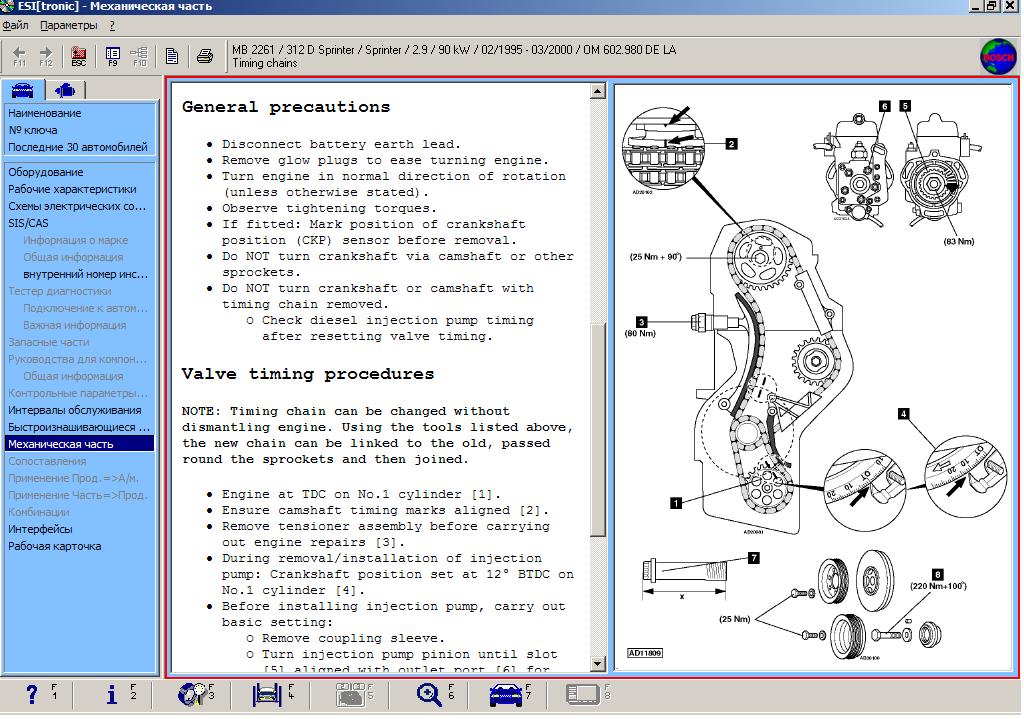Open Последние 30 автомобилей list

[77, 147]
